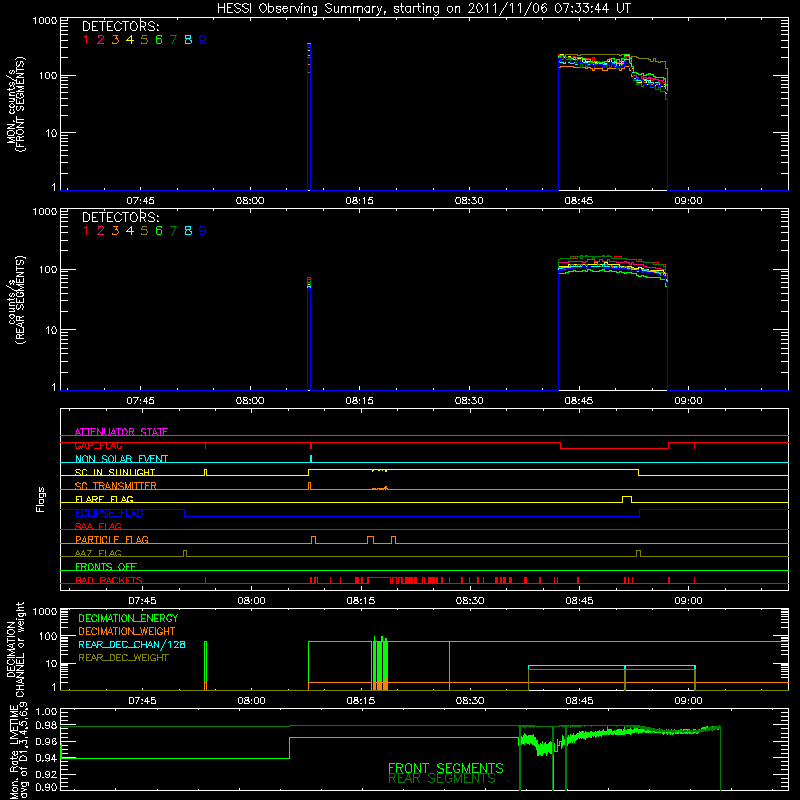The image size is (800, 800).
Task: Select detector 2 in front segments legend
Action: click(101, 40)
